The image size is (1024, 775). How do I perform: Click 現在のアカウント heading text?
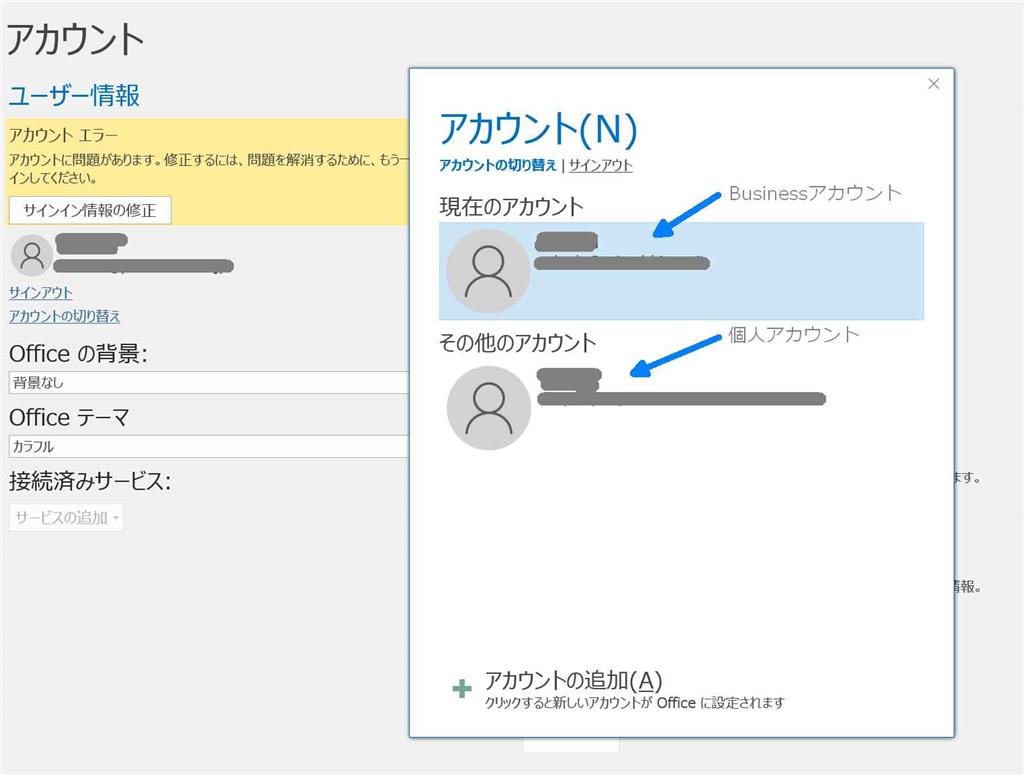pyautogui.click(x=511, y=206)
